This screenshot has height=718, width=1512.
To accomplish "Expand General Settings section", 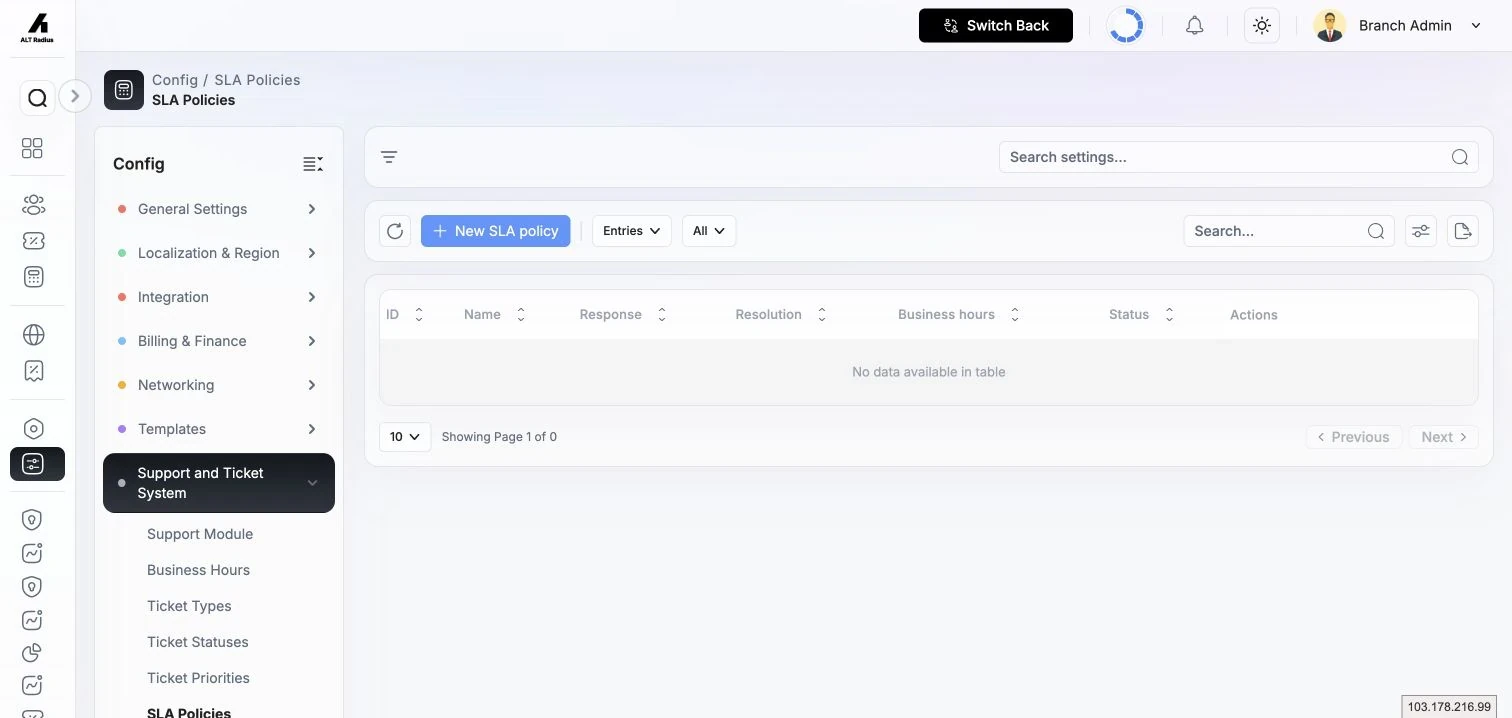I will pos(218,209).
